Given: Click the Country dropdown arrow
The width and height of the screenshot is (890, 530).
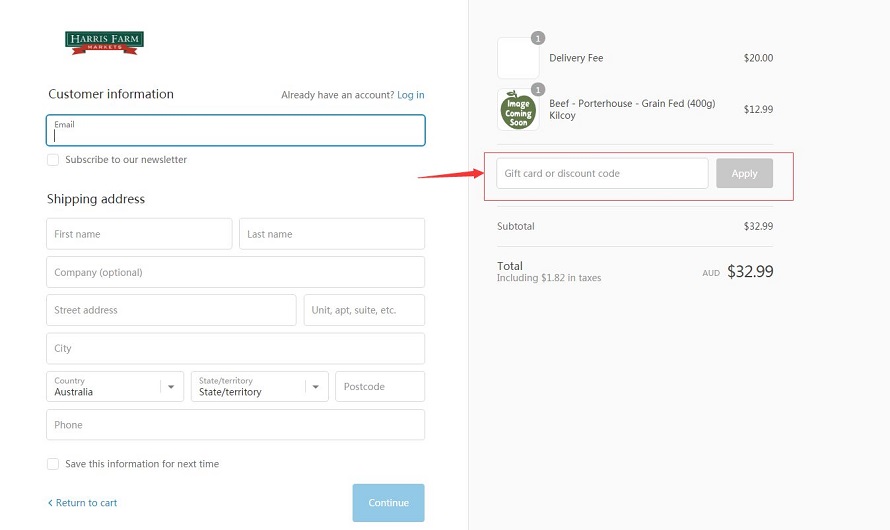Looking at the screenshot, I should tap(171, 387).
